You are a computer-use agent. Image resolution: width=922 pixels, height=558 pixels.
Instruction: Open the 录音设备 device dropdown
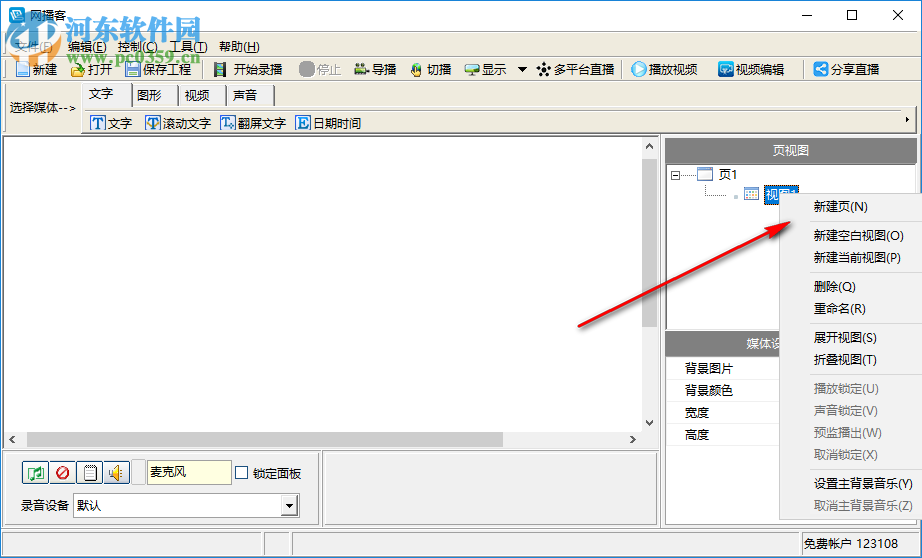289,506
